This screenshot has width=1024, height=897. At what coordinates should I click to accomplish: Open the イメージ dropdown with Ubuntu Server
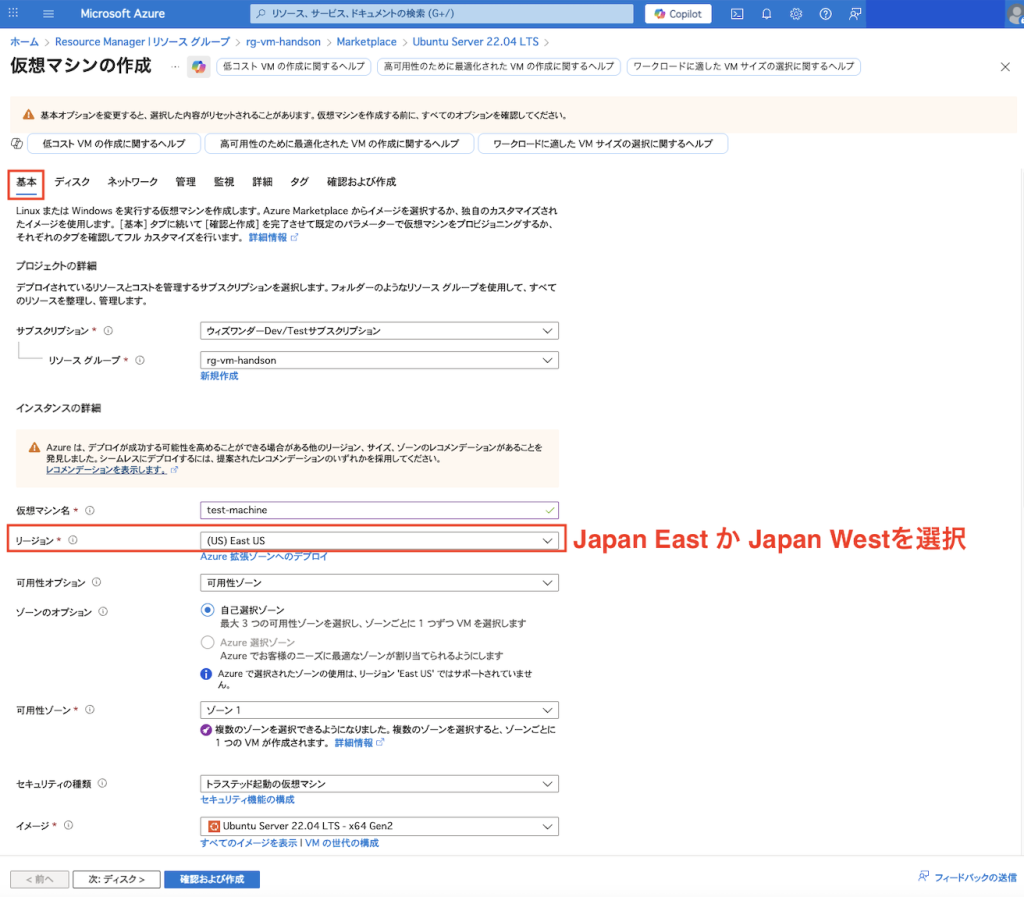pos(379,827)
